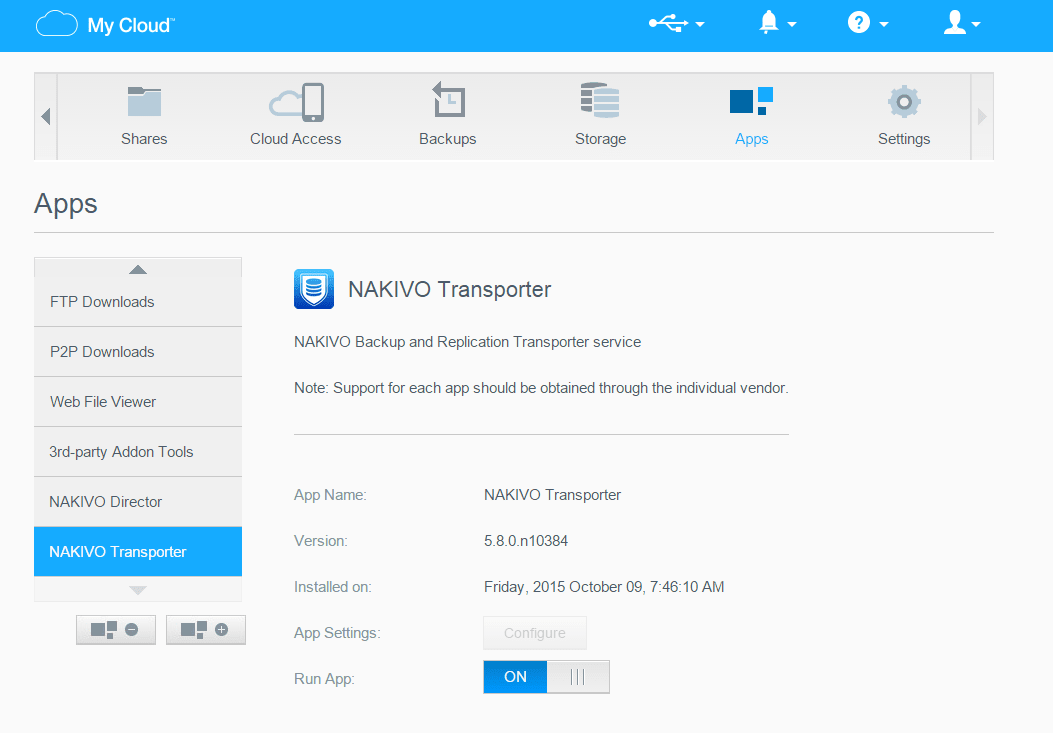Go to the Cloud Access tab label
The width and height of the screenshot is (1053, 733).
point(295,139)
